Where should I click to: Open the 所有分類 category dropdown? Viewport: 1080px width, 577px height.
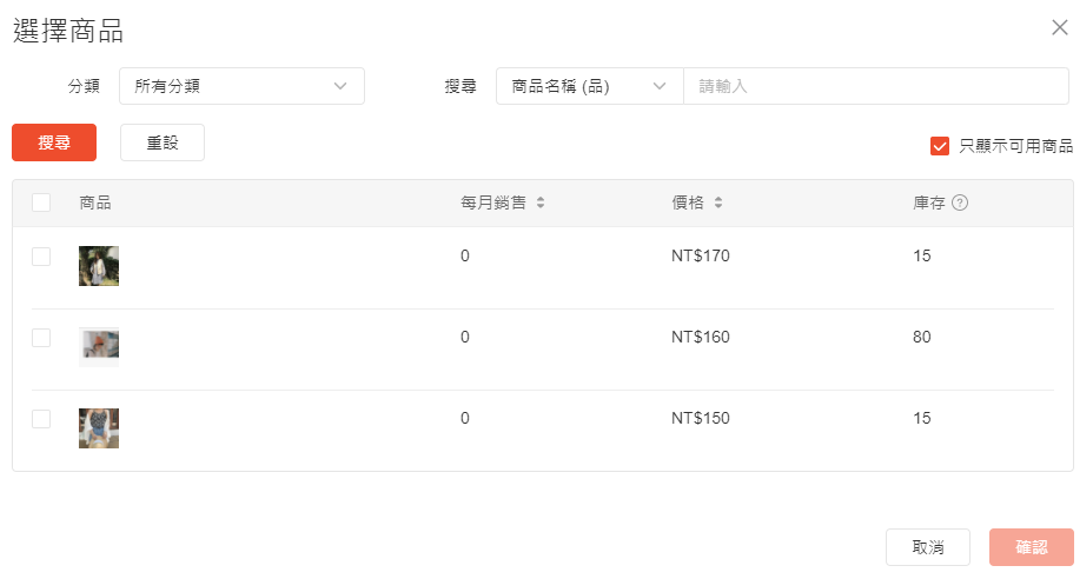pos(241,86)
